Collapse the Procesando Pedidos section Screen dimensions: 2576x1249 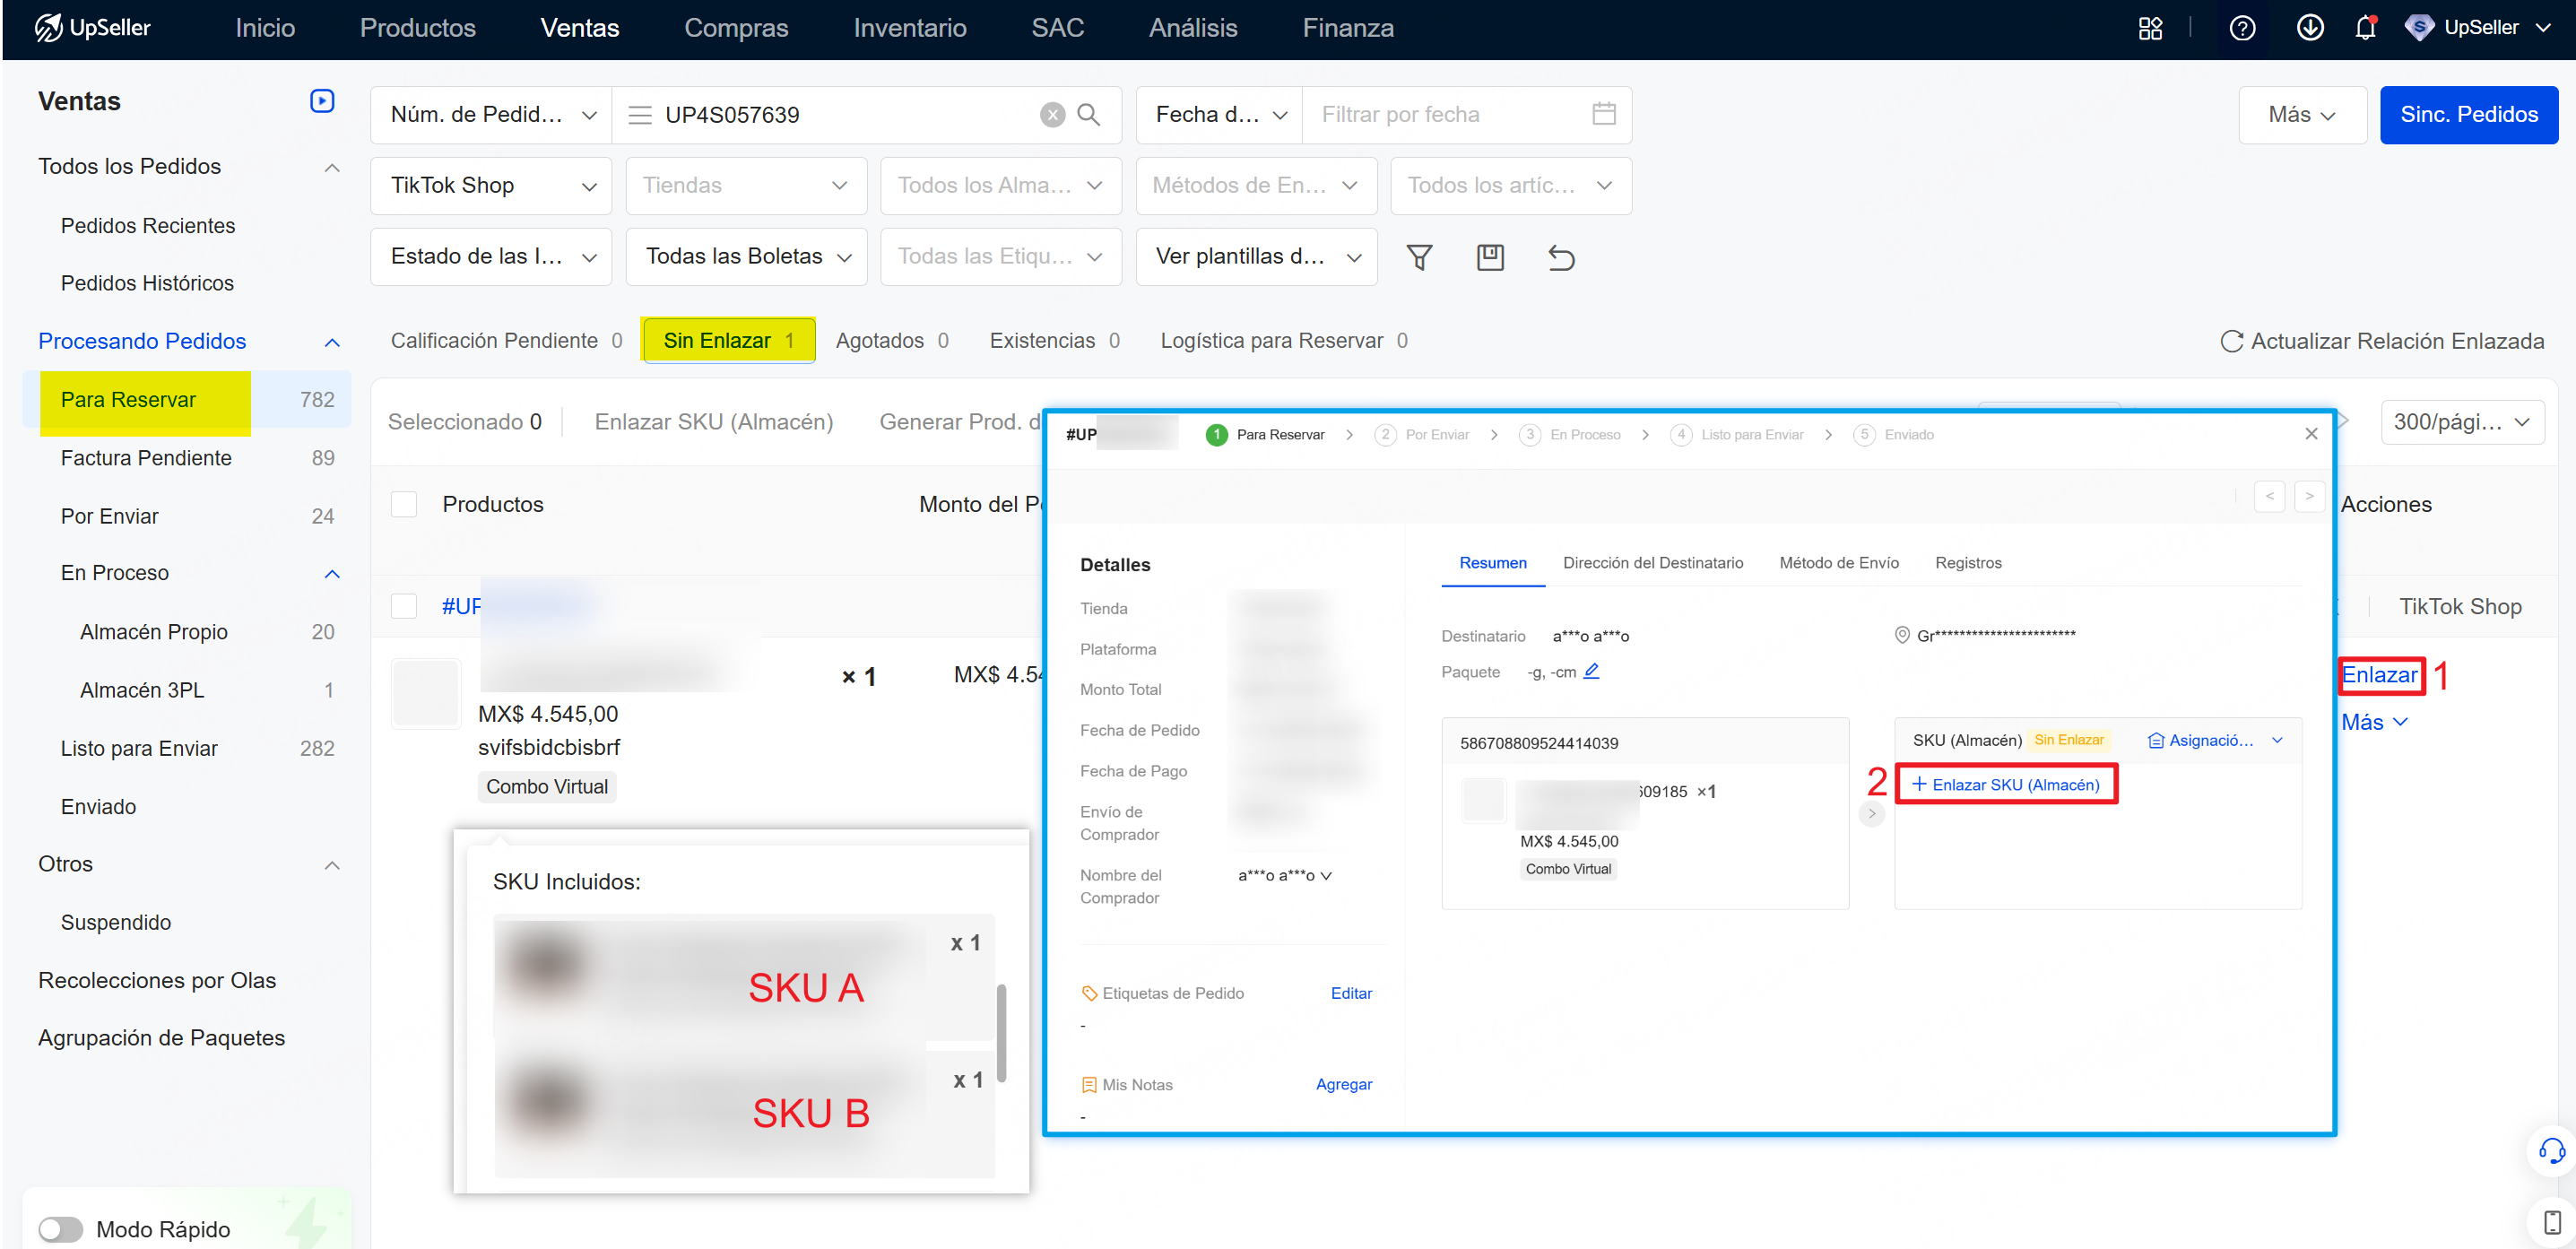[332, 342]
